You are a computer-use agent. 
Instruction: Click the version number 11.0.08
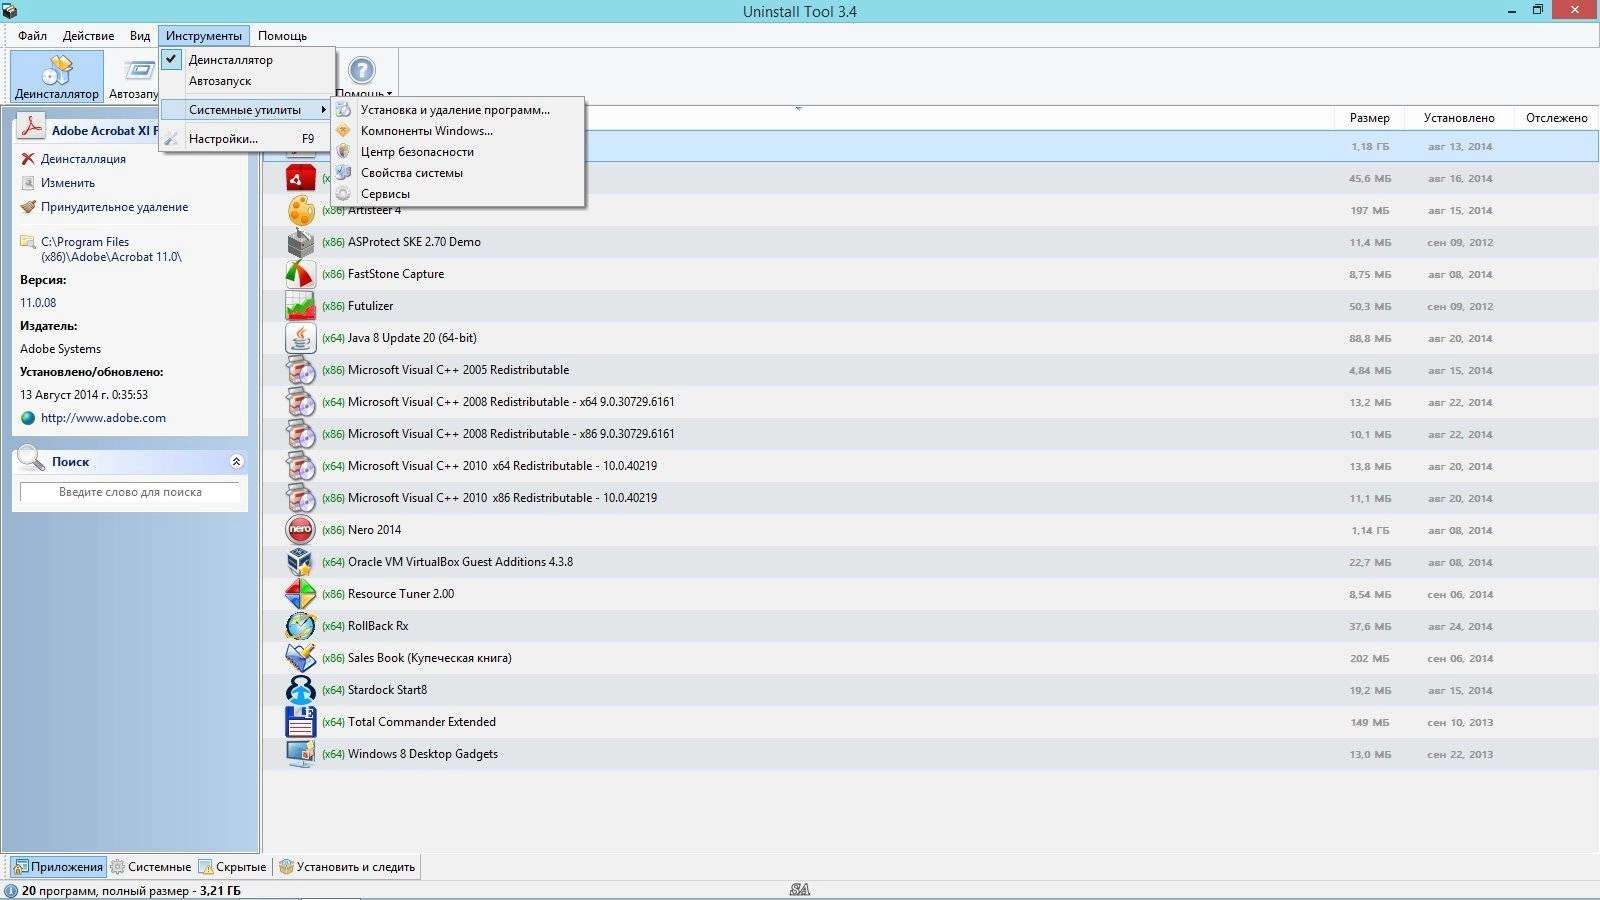point(38,303)
